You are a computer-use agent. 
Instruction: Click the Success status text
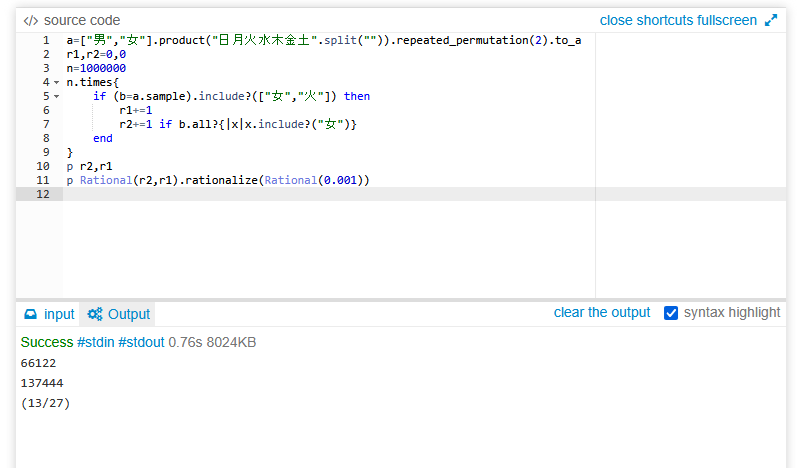[x=47, y=342]
